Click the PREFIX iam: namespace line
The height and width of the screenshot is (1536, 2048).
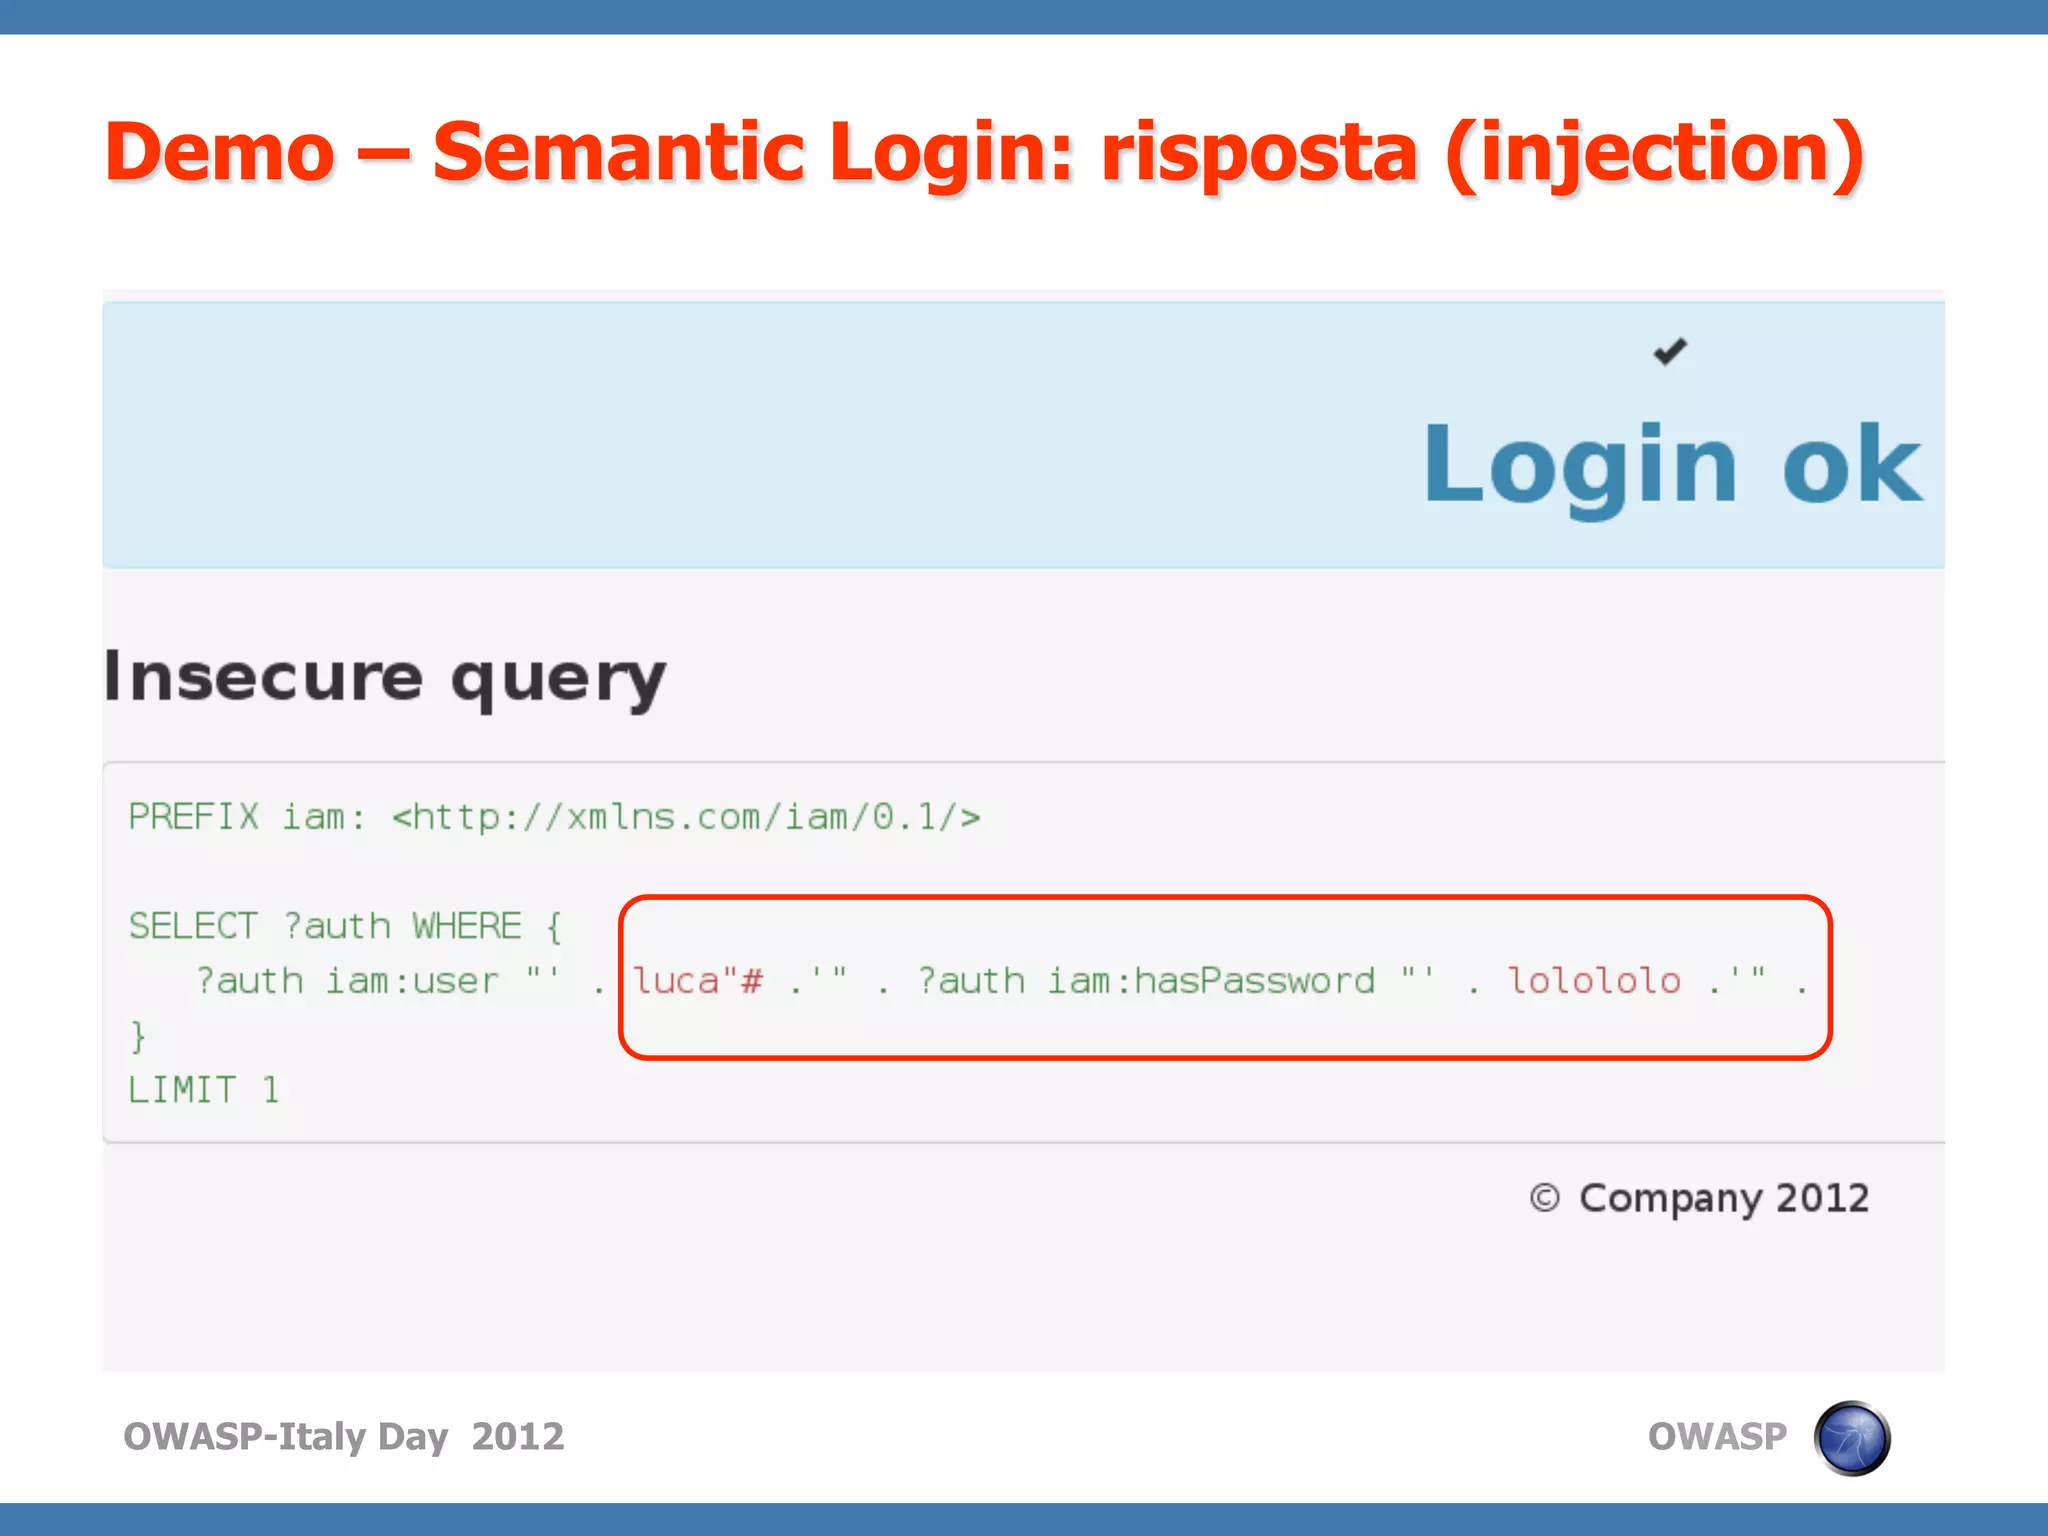coord(555,817)
